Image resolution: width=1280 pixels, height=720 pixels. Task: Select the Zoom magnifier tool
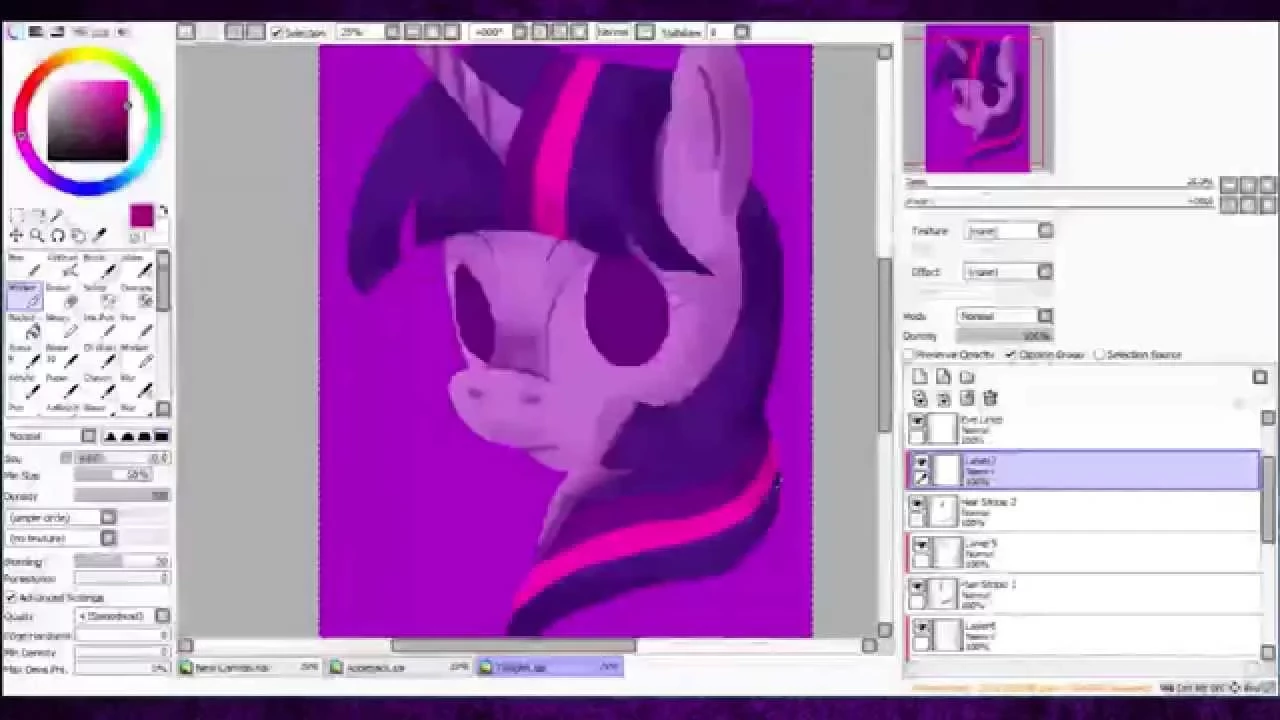(37, 236)
